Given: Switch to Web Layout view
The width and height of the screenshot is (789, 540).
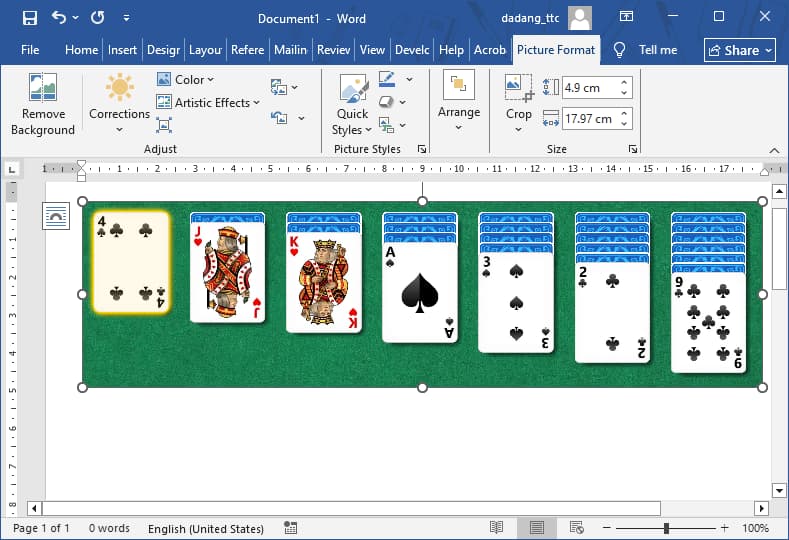Looking at the screenshot, I should pos(577,528).
